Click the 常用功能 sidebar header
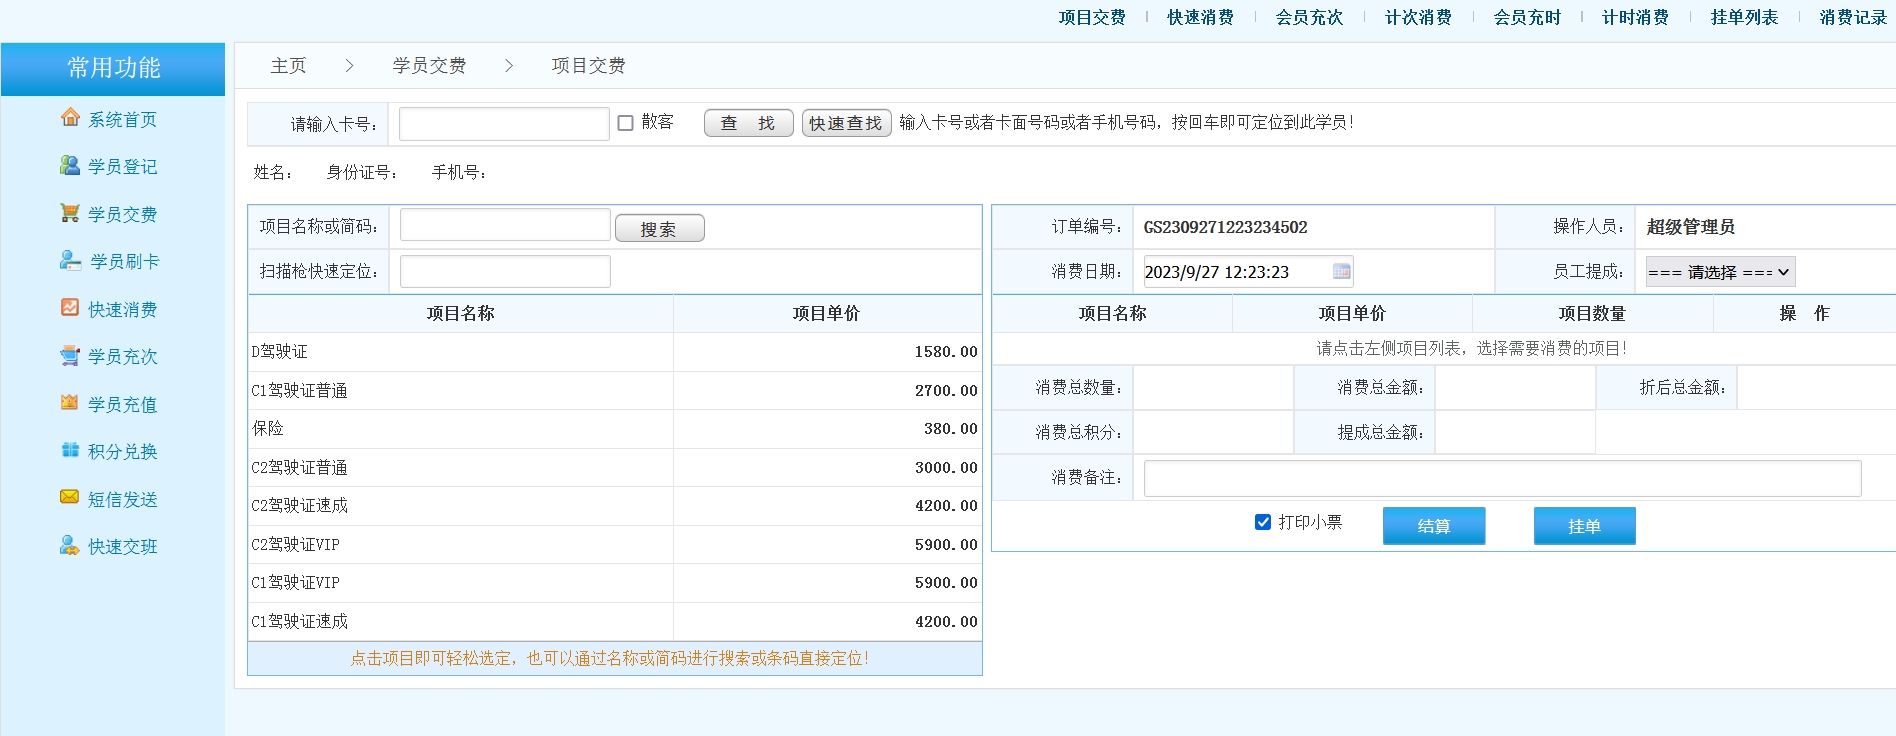1896x736 pixels. pyautogui.click(x=113, y=69)
